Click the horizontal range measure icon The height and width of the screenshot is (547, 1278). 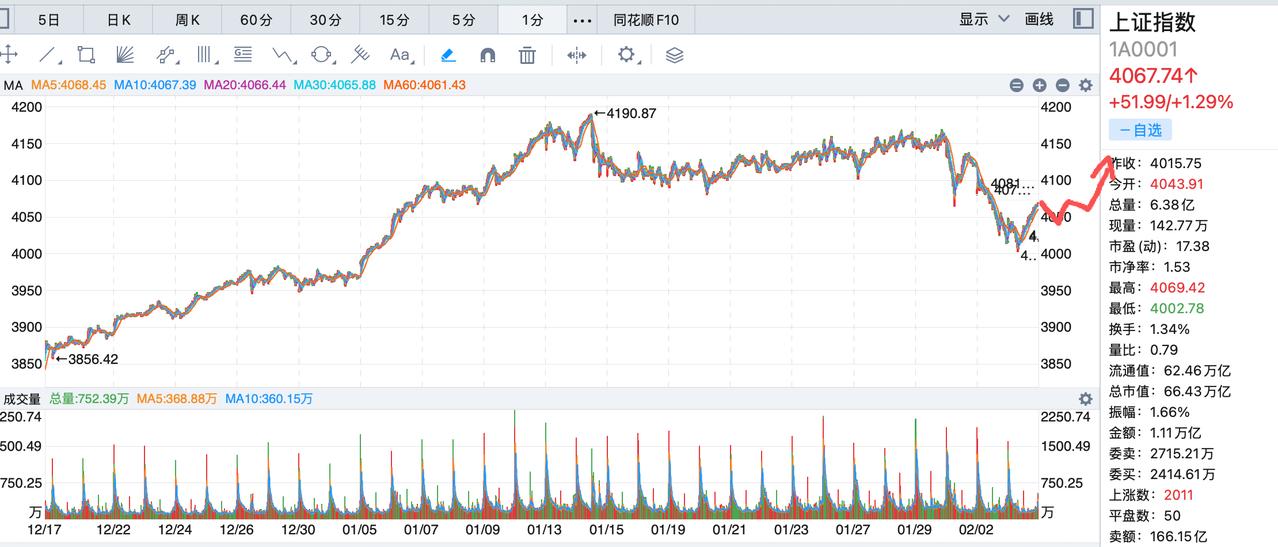(577, 55)
